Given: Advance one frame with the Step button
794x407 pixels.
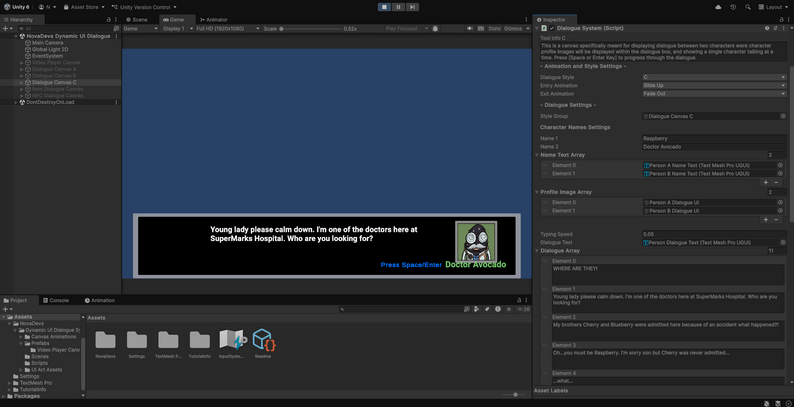Looking at the screenshot, I should [x=412, y=7].
